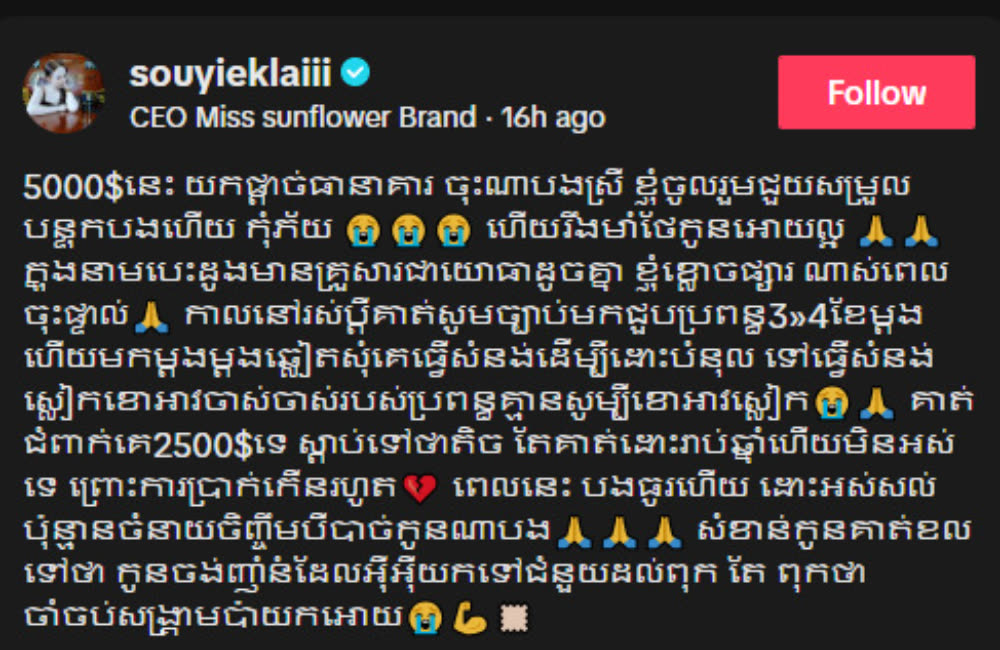Click the crying emoji beside the biceps emoji

coord(425,618)
